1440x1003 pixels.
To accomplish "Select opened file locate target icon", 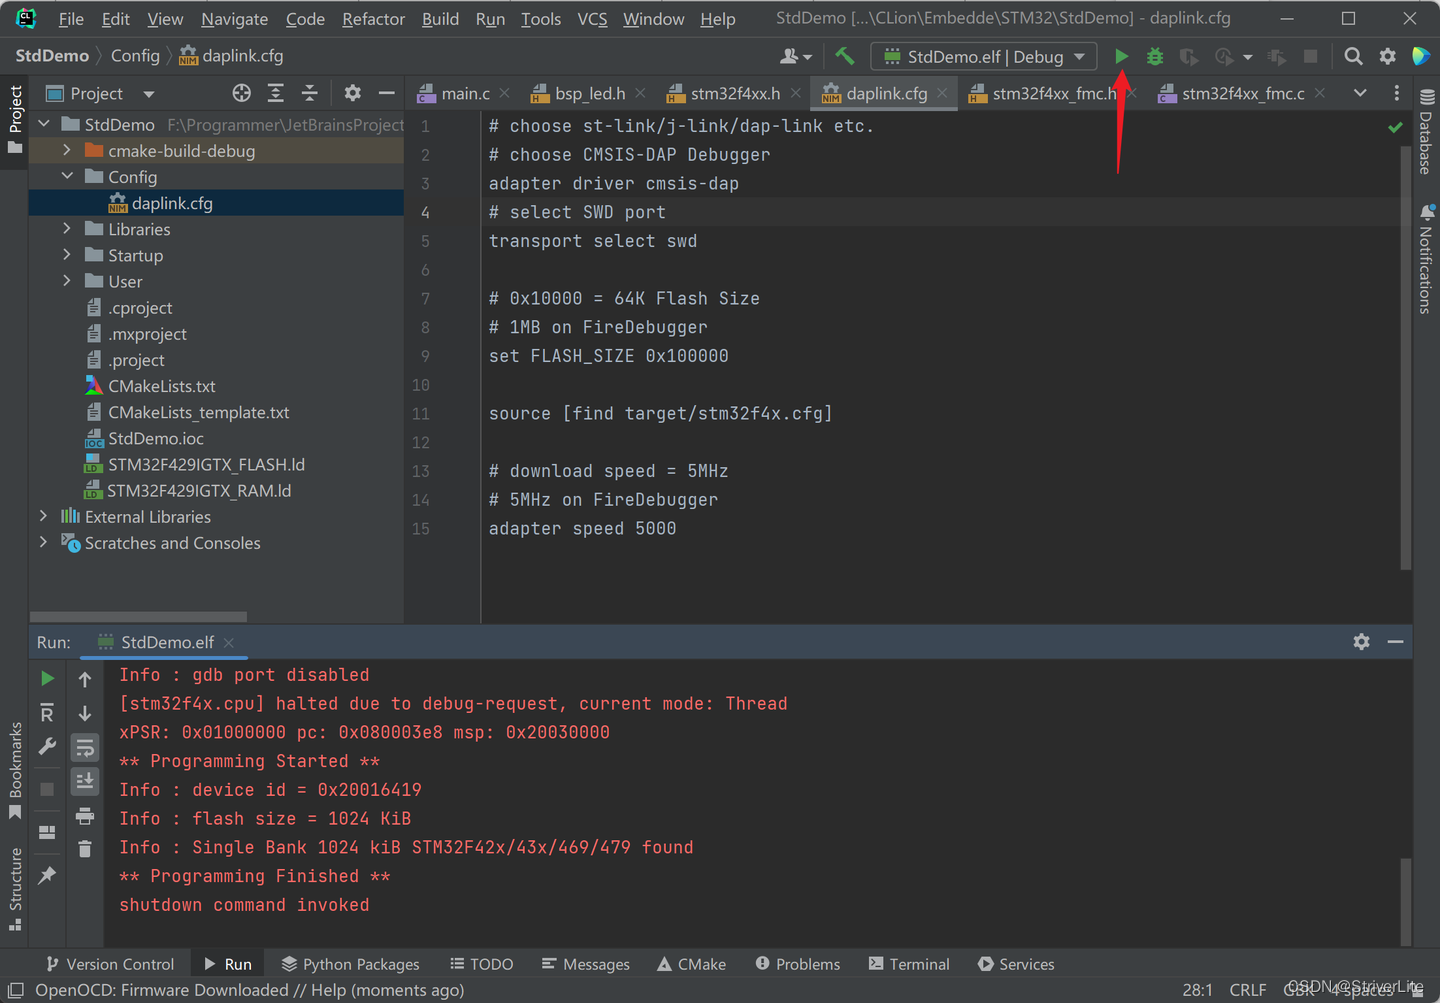I will click(x=242, y=93).
